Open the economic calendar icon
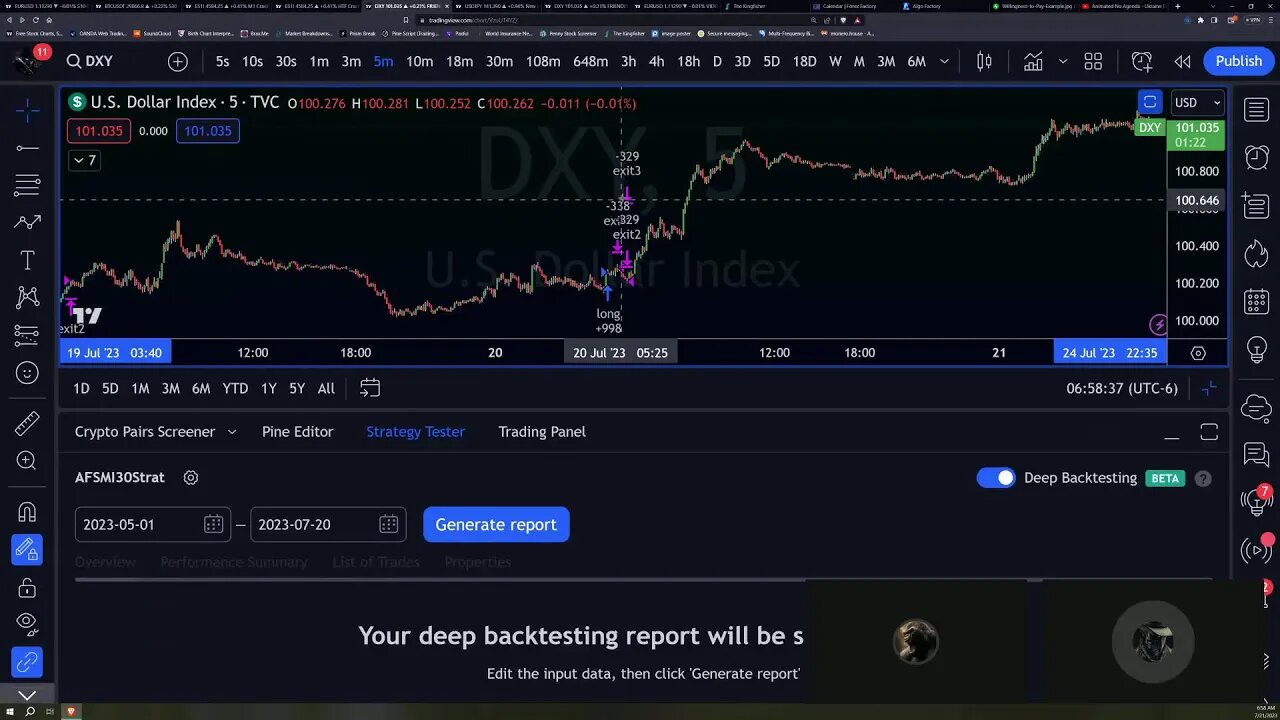 point(1257,301)
